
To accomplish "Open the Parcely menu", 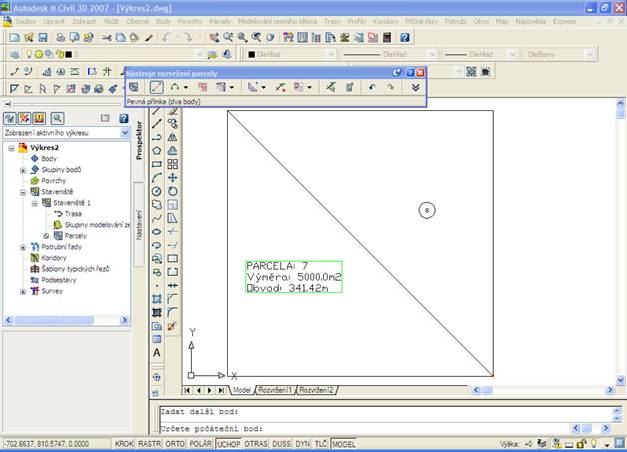I will 220,22.
